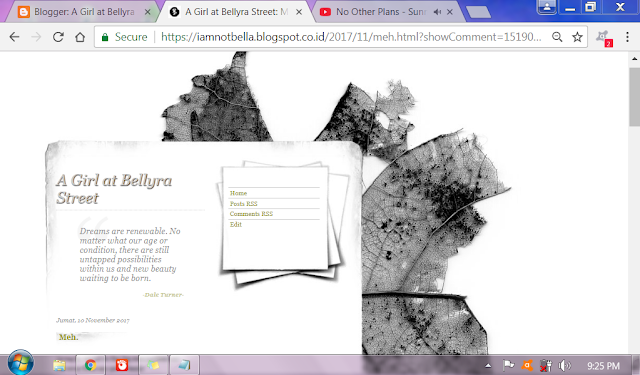This screenshot has width=640, height=375.
Task: Click the red app icon in the taskbar
Action: [x=122, y=365]
